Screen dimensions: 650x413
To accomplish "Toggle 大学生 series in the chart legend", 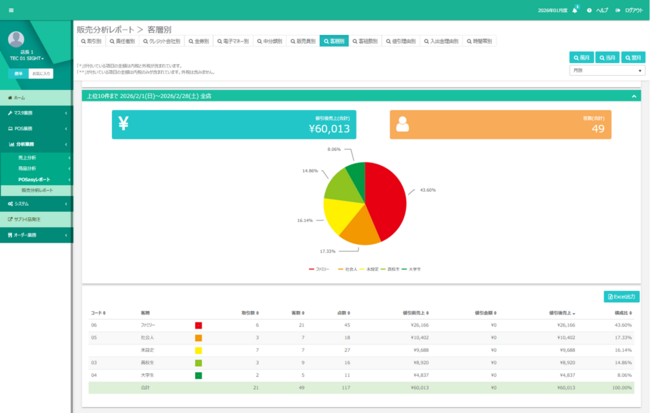I will pos(412,269).
